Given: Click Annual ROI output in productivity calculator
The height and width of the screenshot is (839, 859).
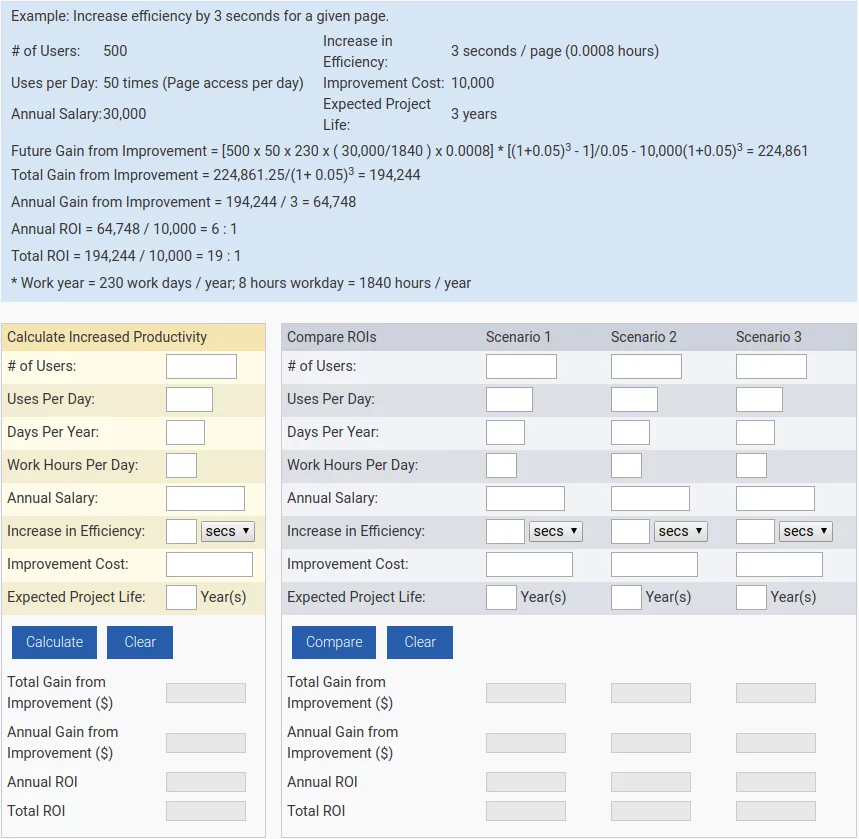Looking at the screenshot, I should [206, 782].
